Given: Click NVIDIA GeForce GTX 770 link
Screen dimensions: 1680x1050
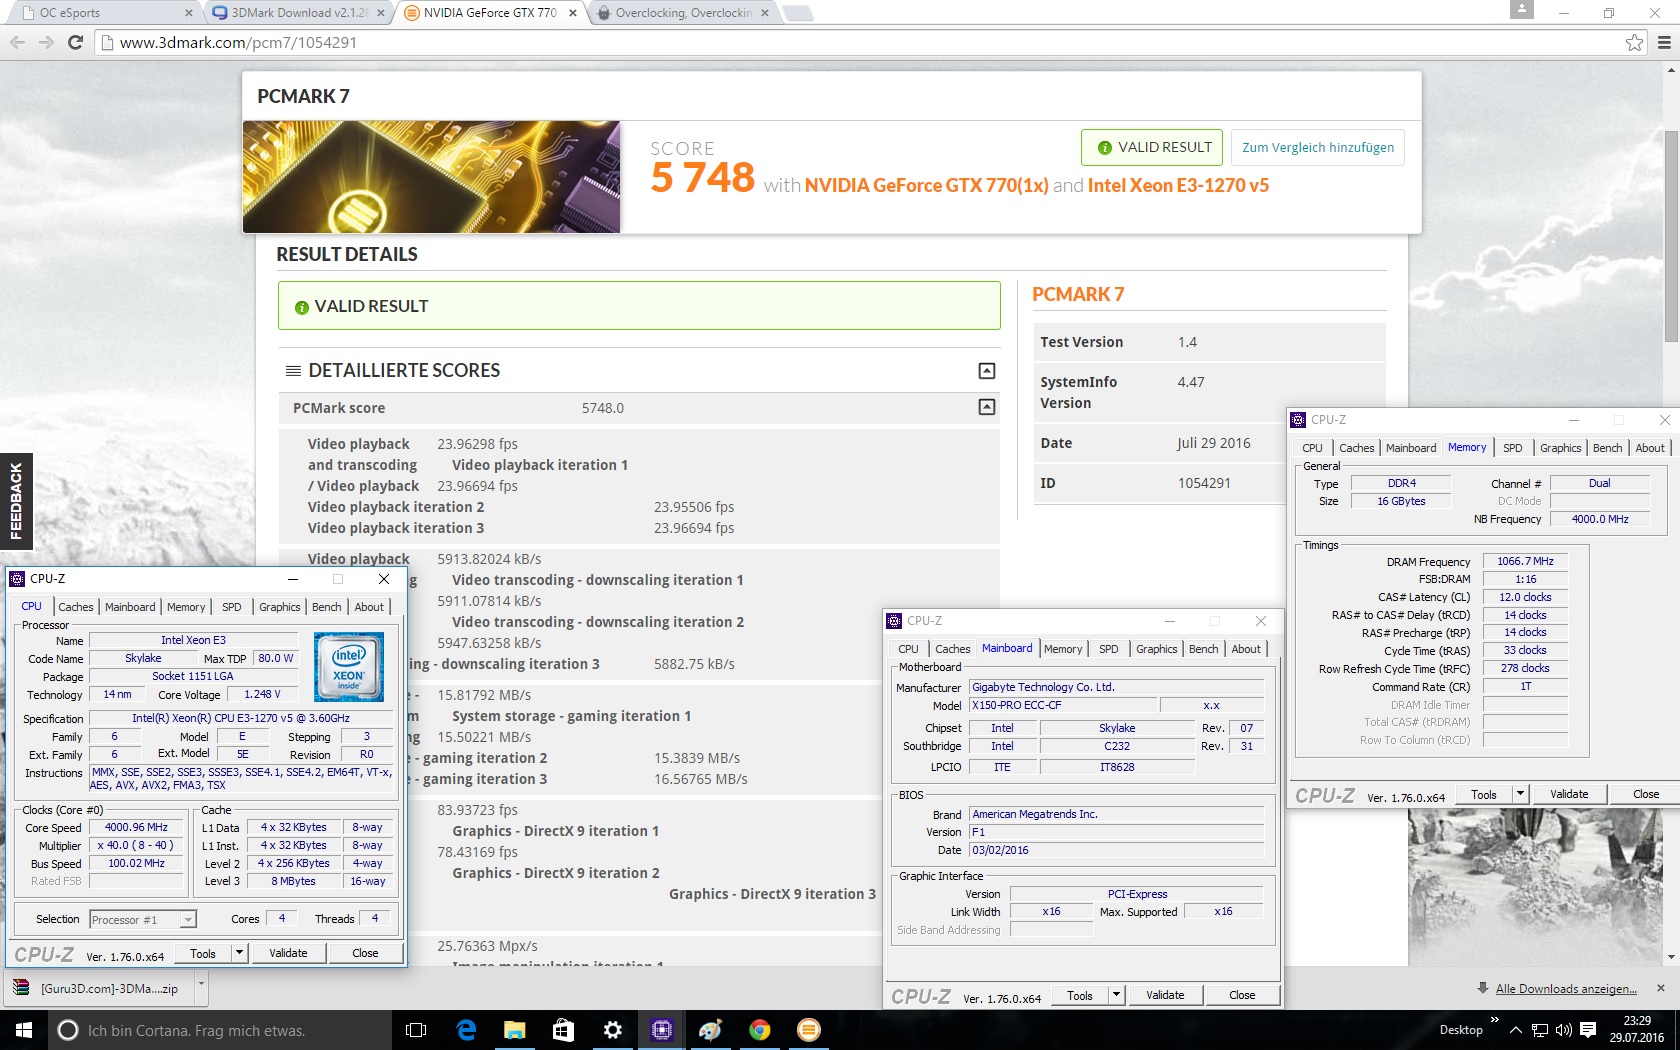Looking at the screenshot, I should [x=926, y=186].
